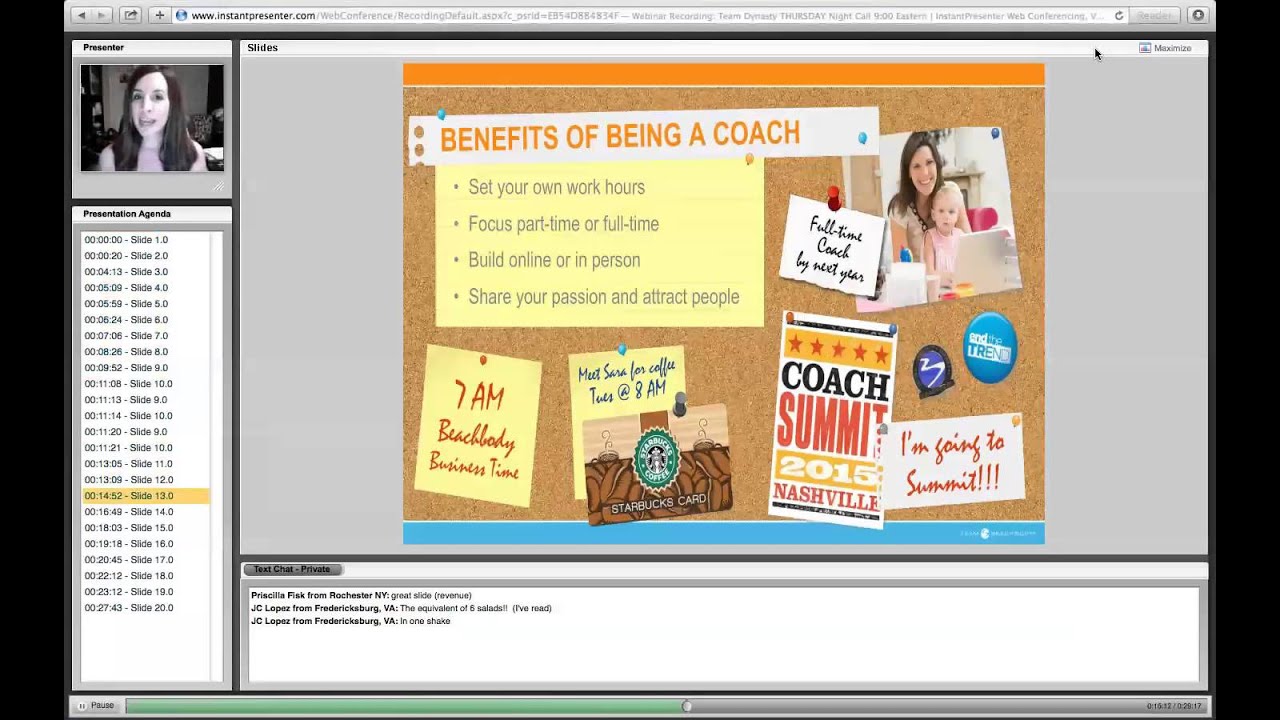Click chat message "In one shake"
The image size is (1280, 720).
click(425, 621)
